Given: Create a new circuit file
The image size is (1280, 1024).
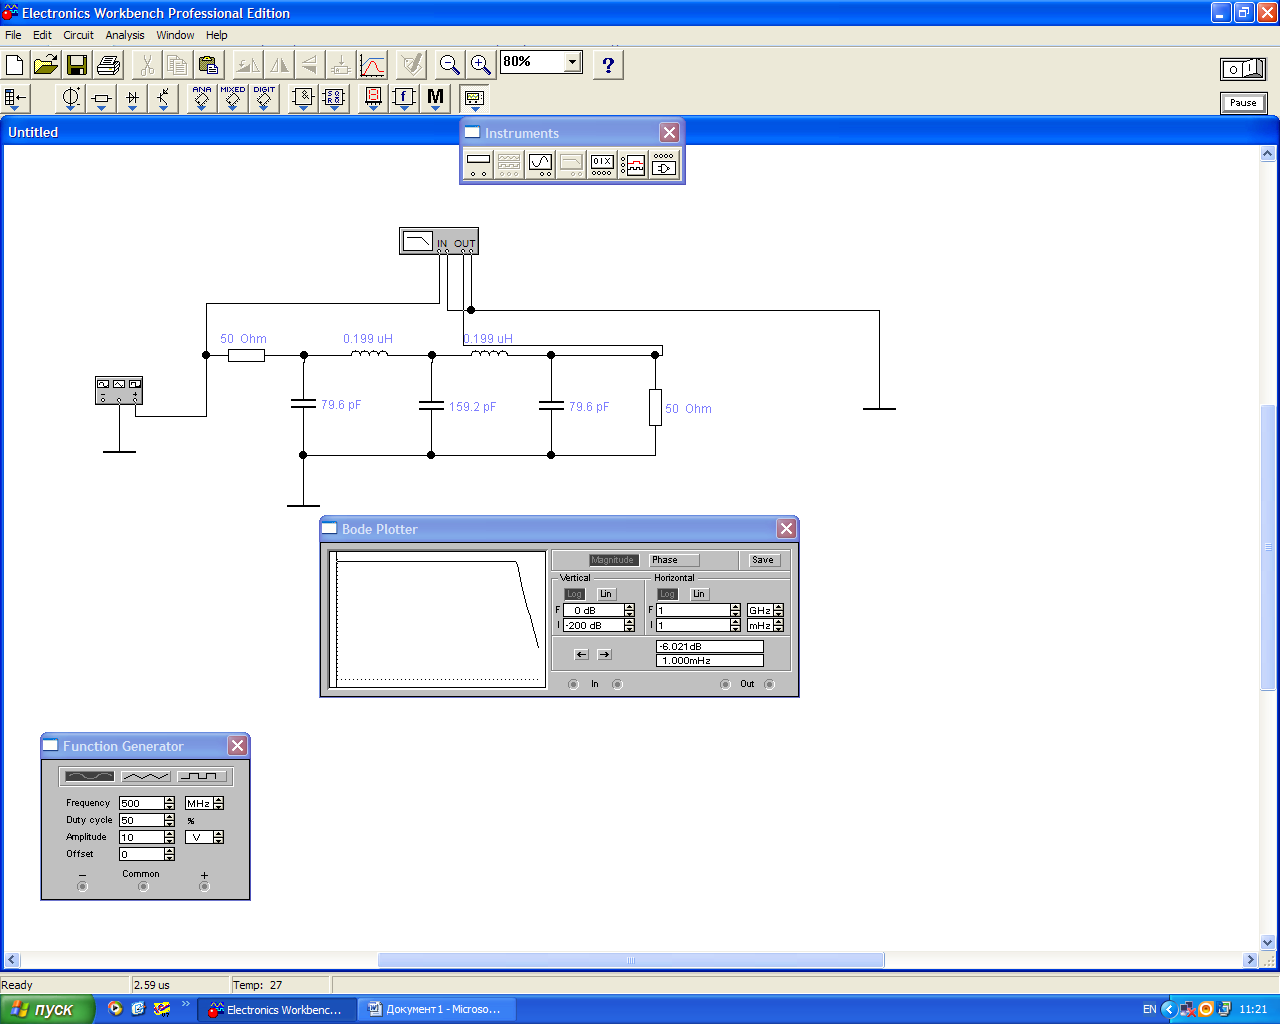Looking at the screenshot, I should tap(15, 65).
